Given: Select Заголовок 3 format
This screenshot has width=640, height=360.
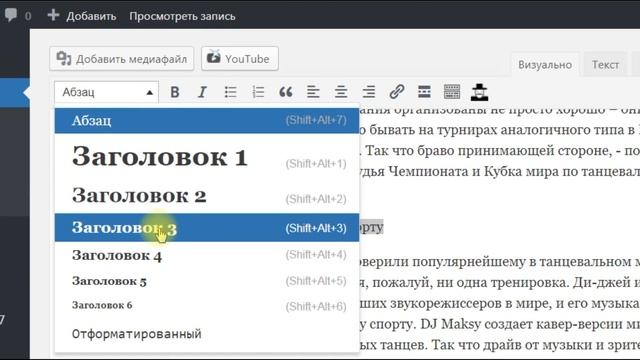Looking at the screenshot, I should 207,228.
